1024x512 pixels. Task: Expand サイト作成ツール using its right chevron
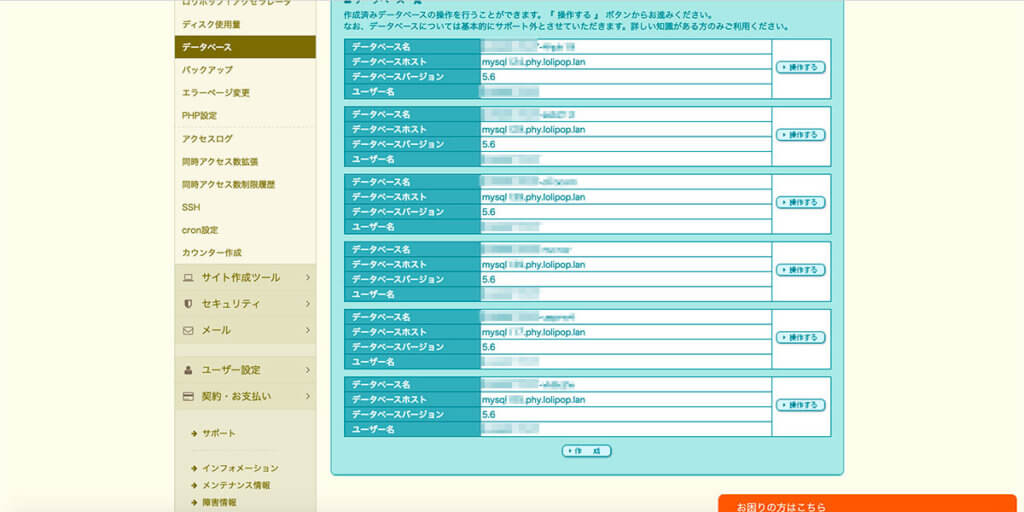click(307, 278)
